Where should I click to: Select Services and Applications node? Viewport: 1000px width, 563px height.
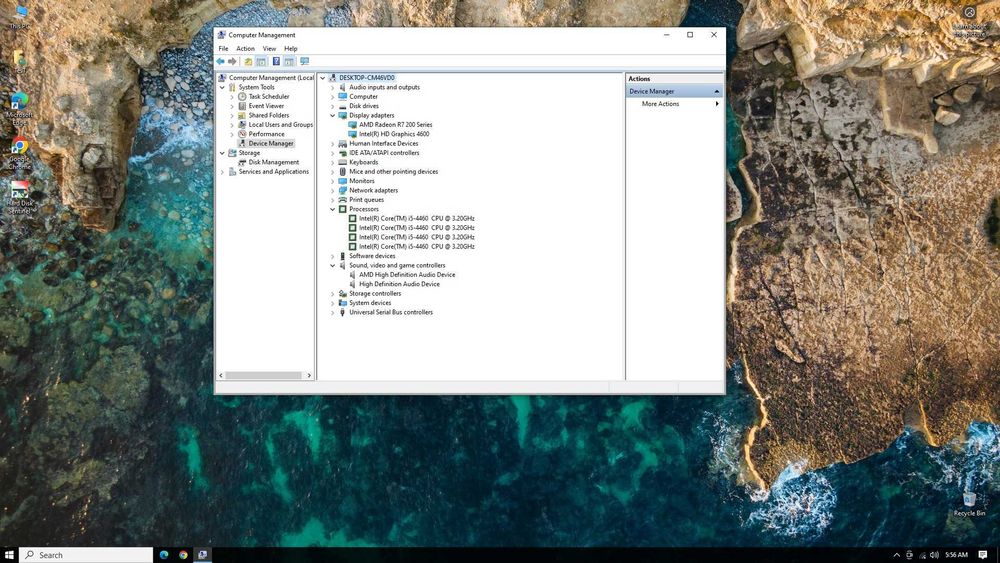click(x=274, y=172)
